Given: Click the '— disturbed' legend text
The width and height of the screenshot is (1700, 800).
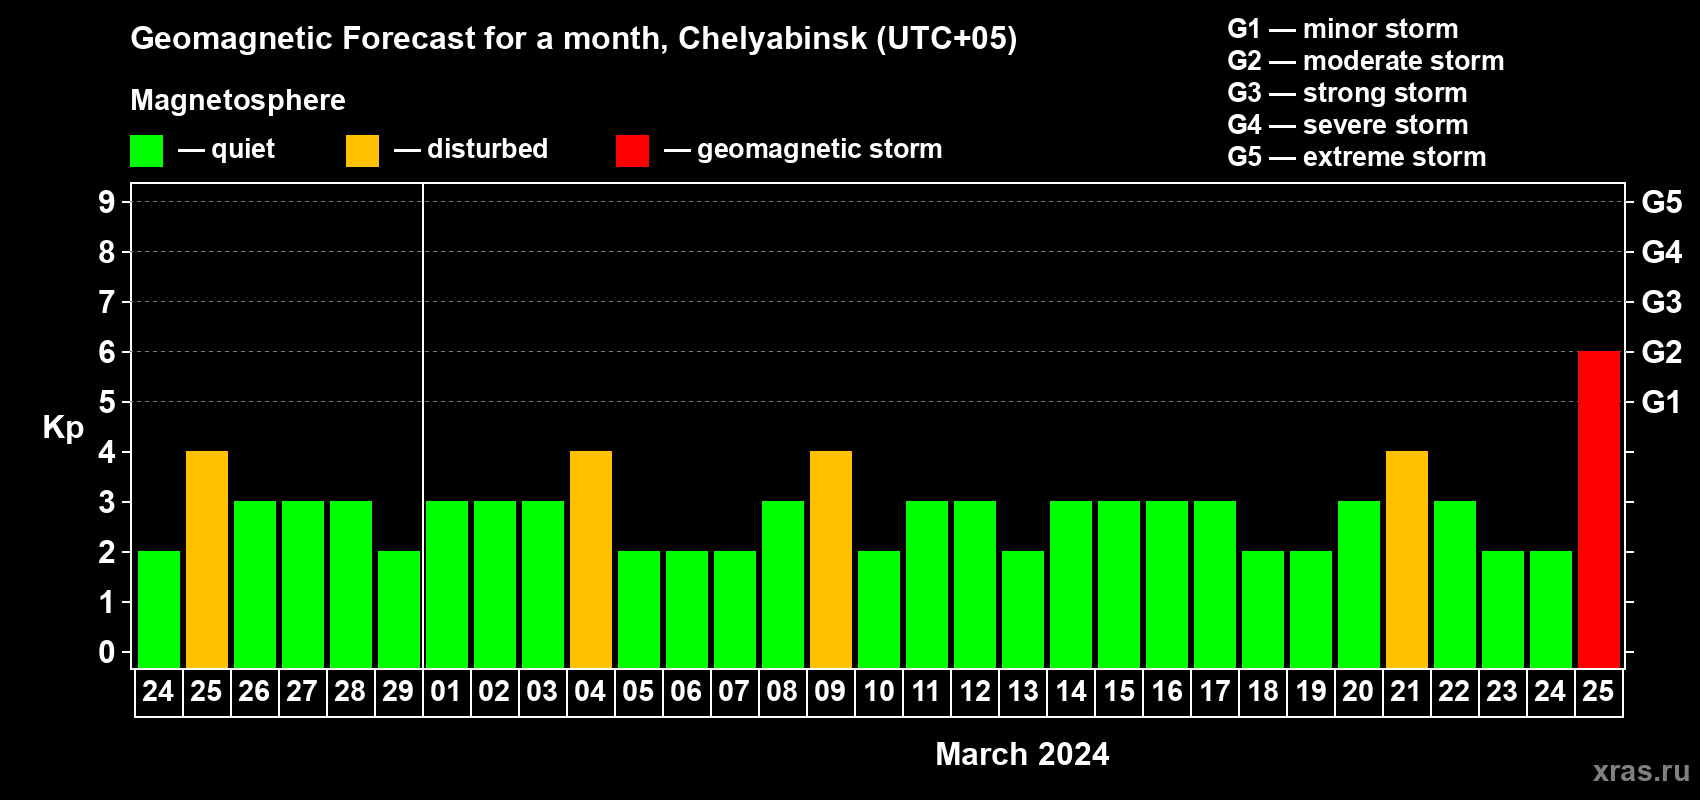Looking at the screenshot, I should [x=471, y=149].
